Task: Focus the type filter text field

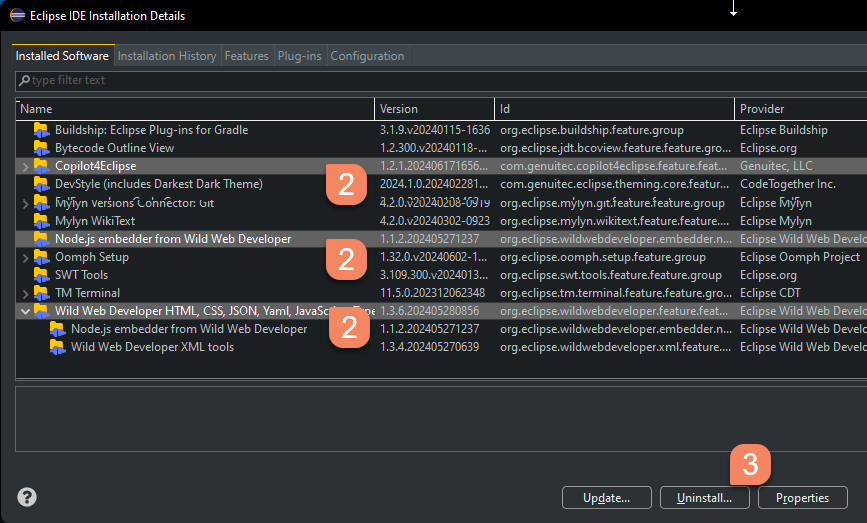Action: point(441,81)
